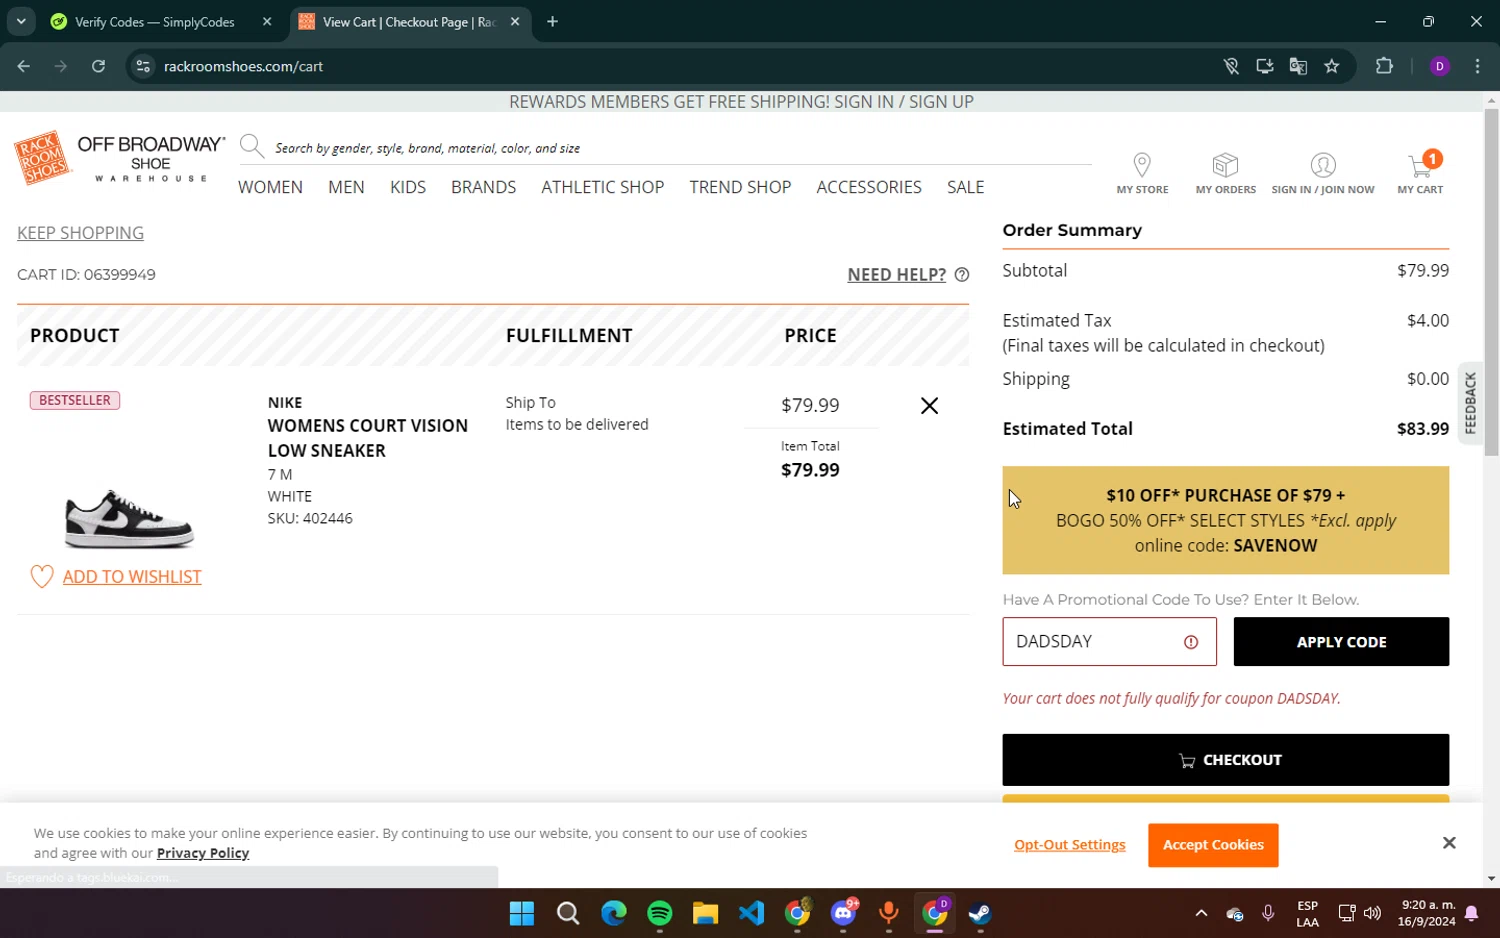This screenshot has height=938, width=1500.
Task: Bookmark this page with star icon
Action: (x=1331, y=66)
